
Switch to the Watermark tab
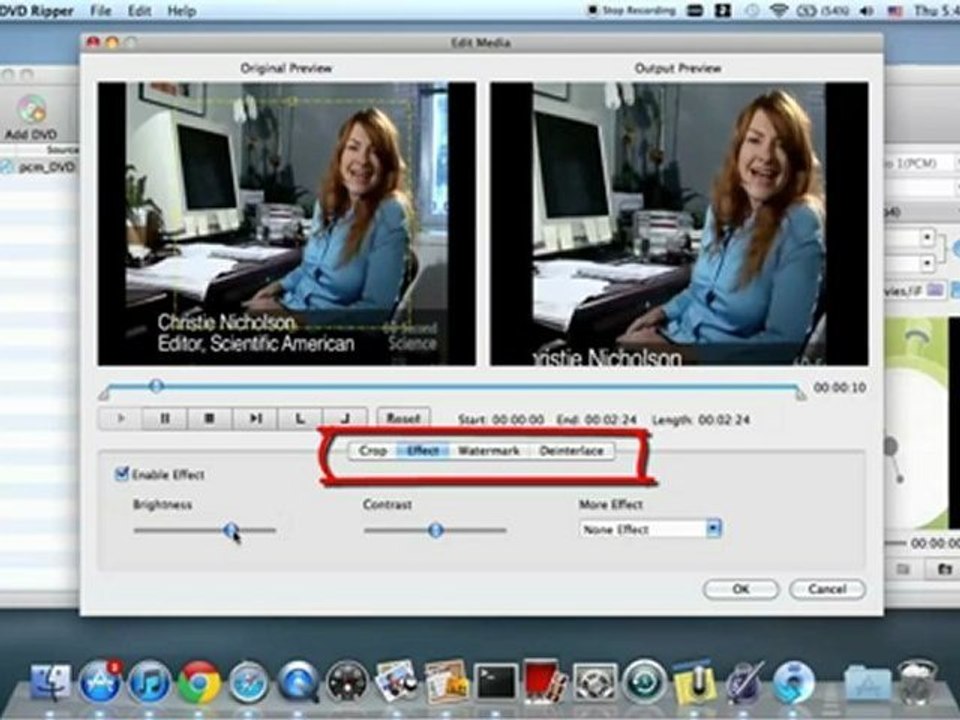coord(489,451)
